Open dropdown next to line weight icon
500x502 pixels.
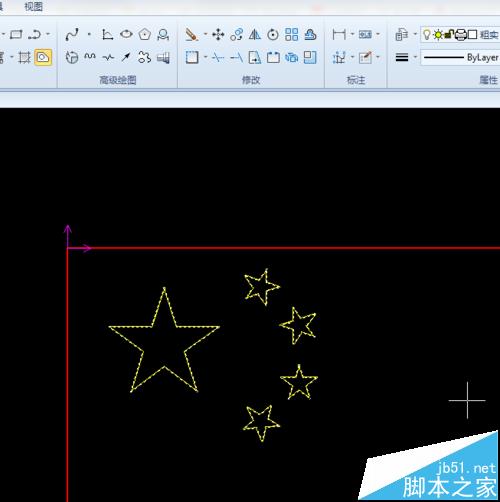(415, 57)
